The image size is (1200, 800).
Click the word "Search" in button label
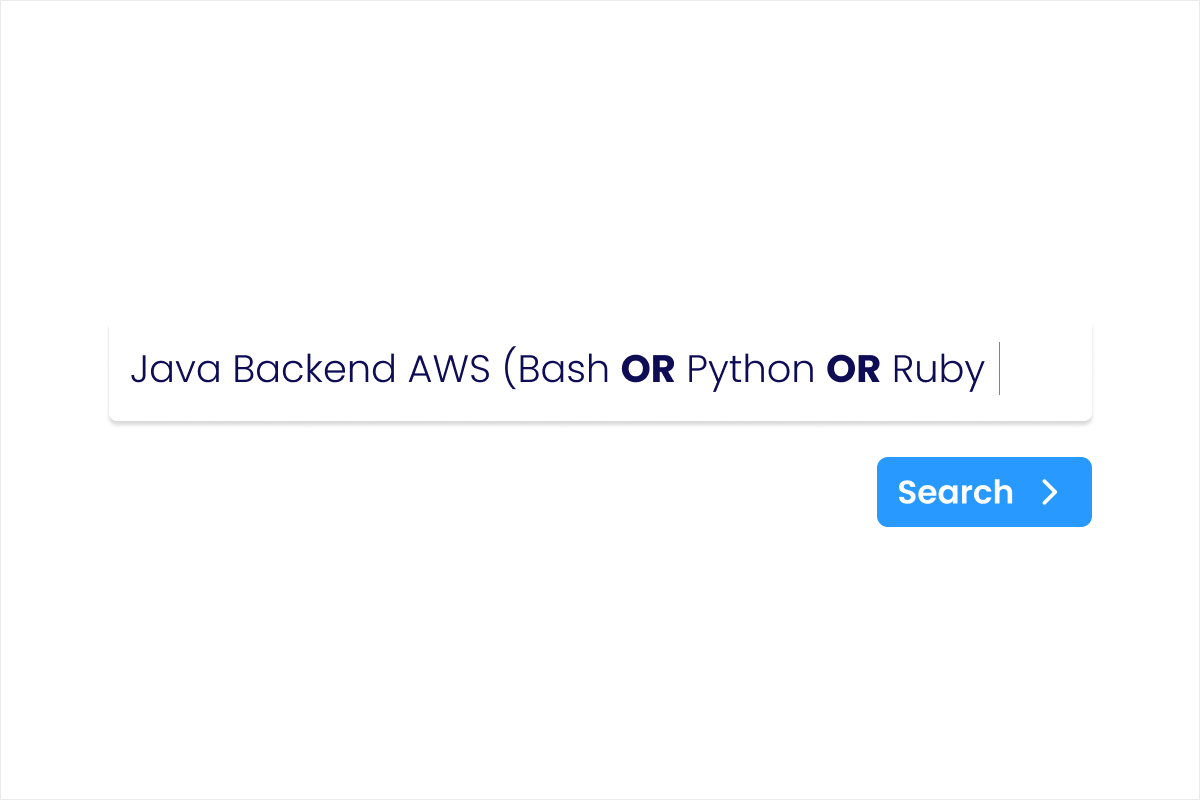[x=955, y=492]
